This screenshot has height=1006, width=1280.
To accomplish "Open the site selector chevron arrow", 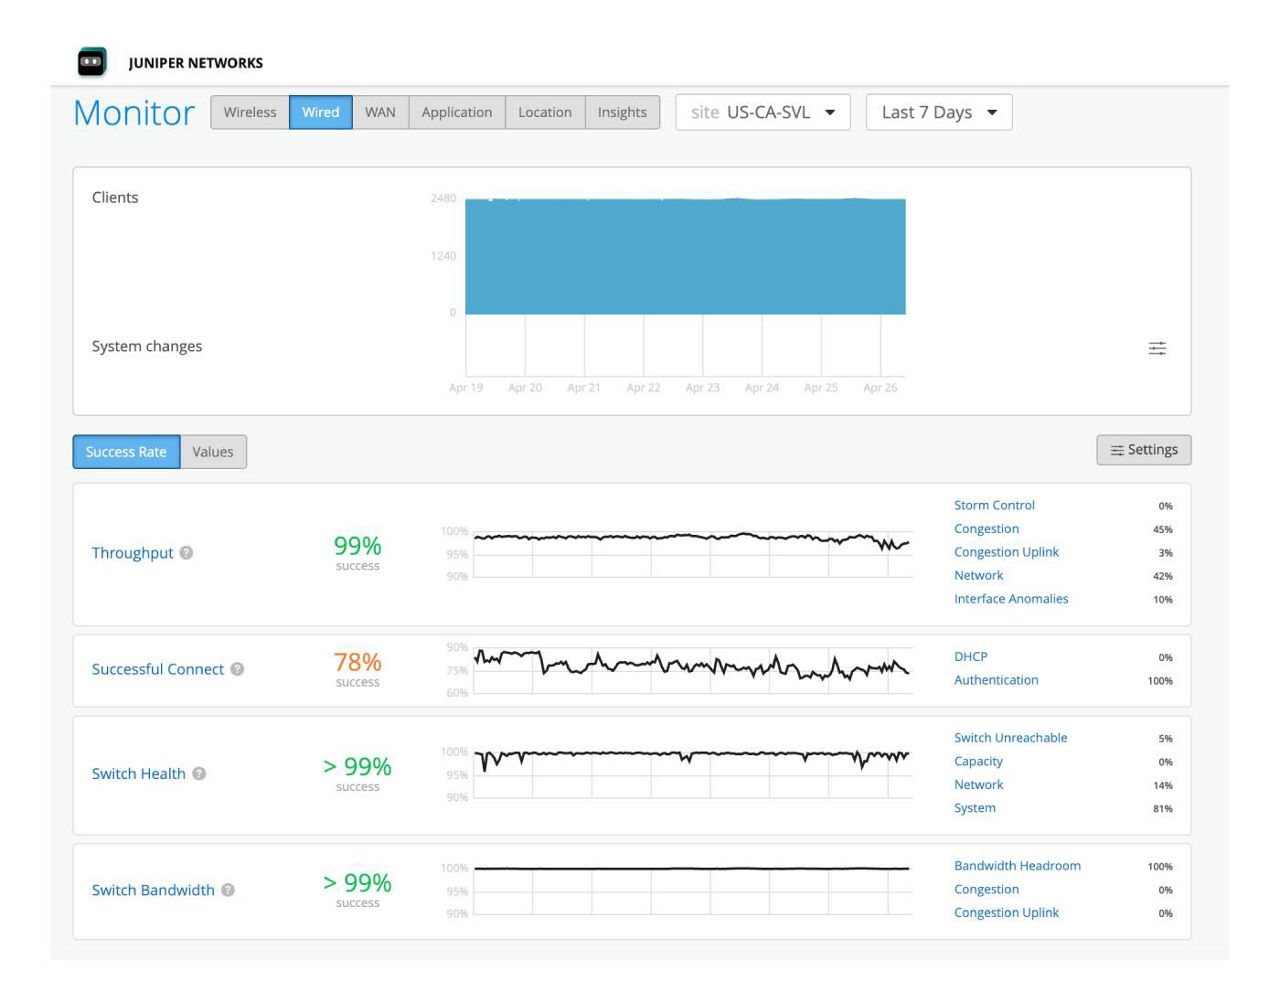I will coord(830,112).
